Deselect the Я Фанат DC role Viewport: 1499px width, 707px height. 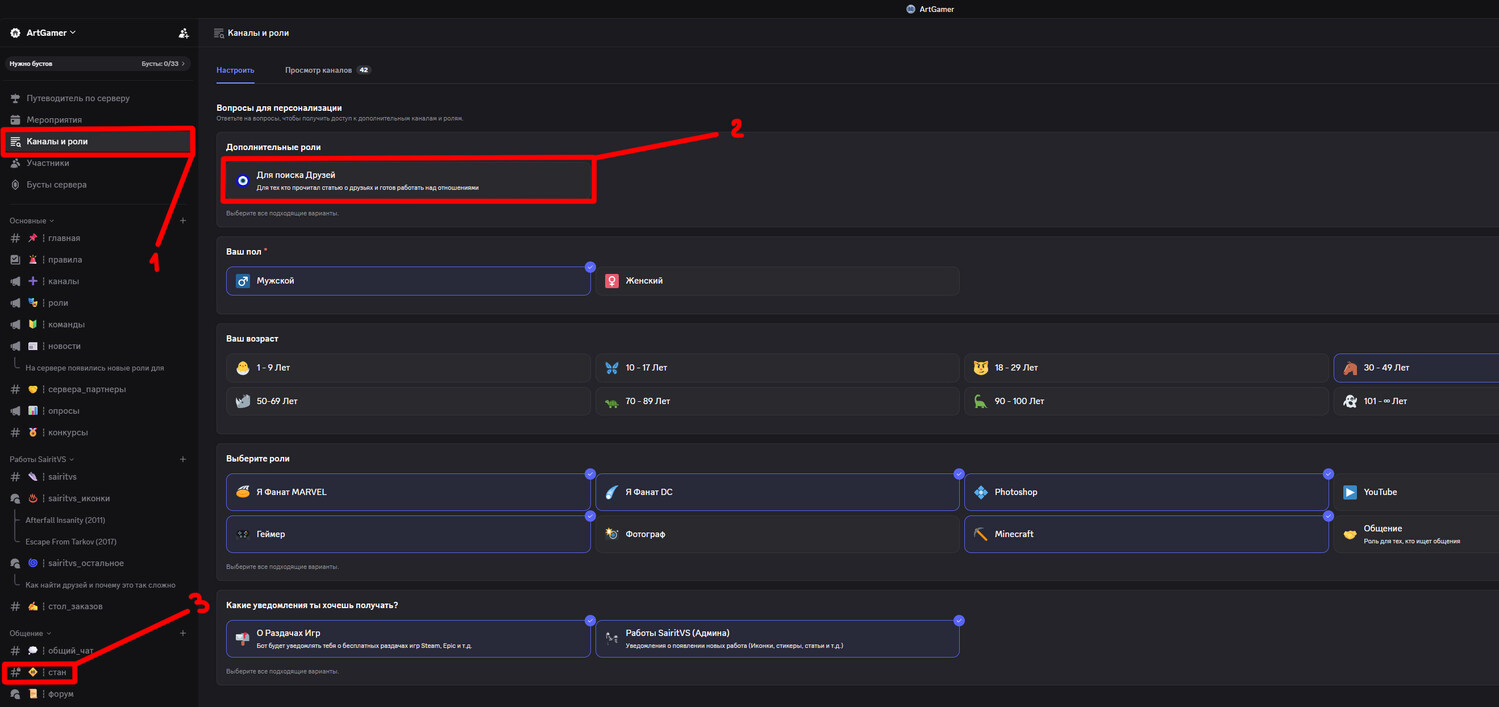[777, 492]
